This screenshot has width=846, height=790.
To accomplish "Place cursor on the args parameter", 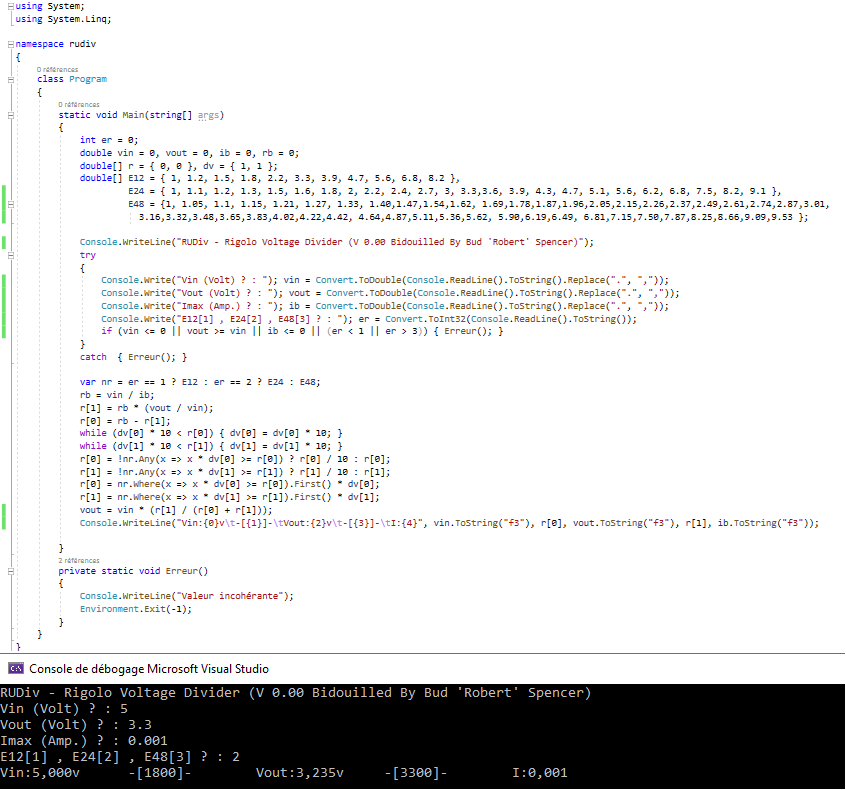I will click(x=209, y=115).
